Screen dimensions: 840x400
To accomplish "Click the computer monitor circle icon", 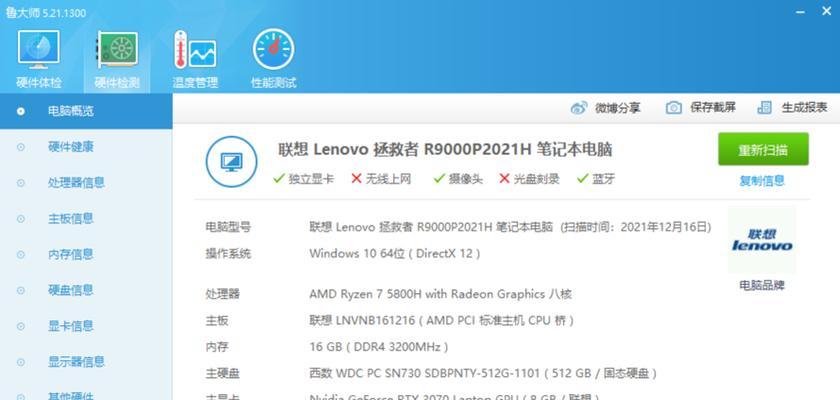I will 231,161.
